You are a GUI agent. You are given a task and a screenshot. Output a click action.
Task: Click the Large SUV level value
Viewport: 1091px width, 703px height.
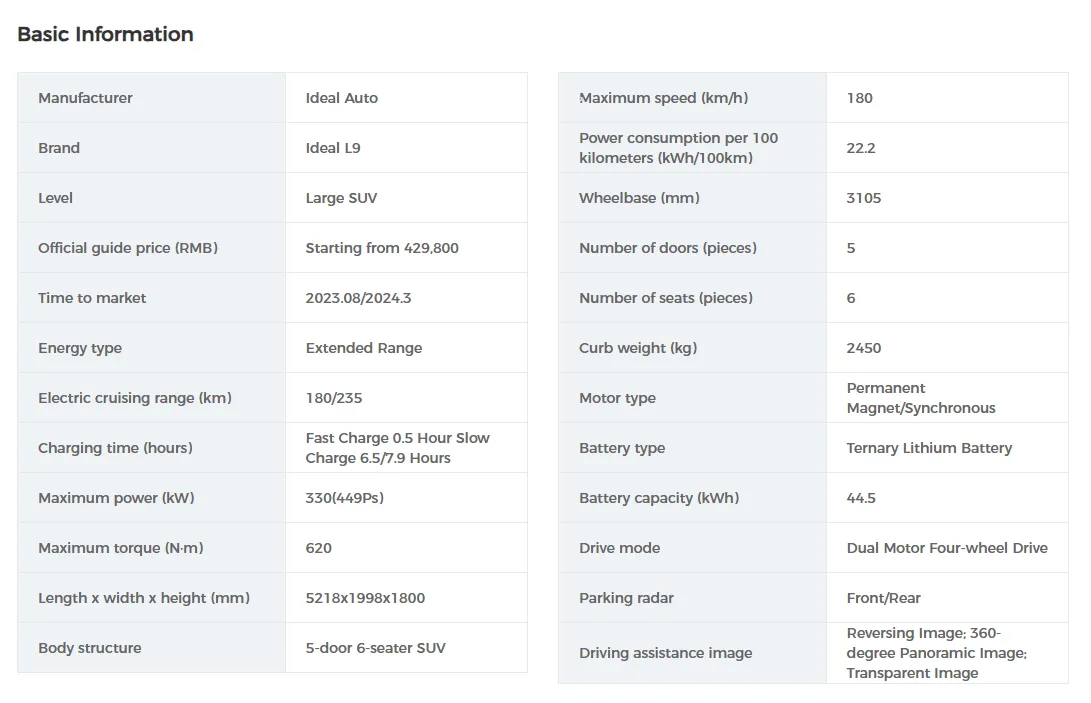[x=341, y=198]
